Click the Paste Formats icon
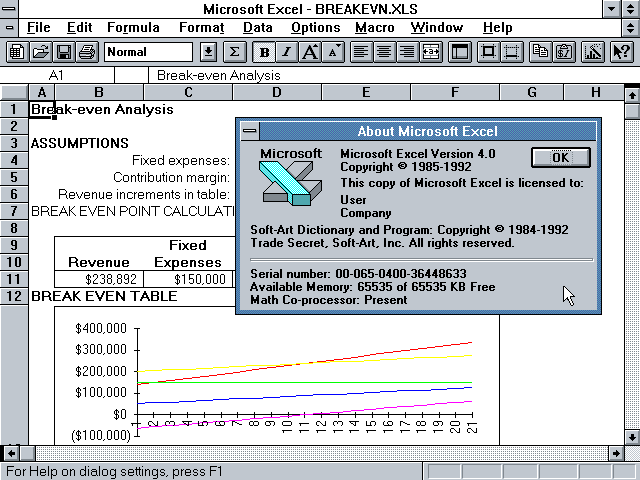The image size is (640, 480). (x=564, y=52)
